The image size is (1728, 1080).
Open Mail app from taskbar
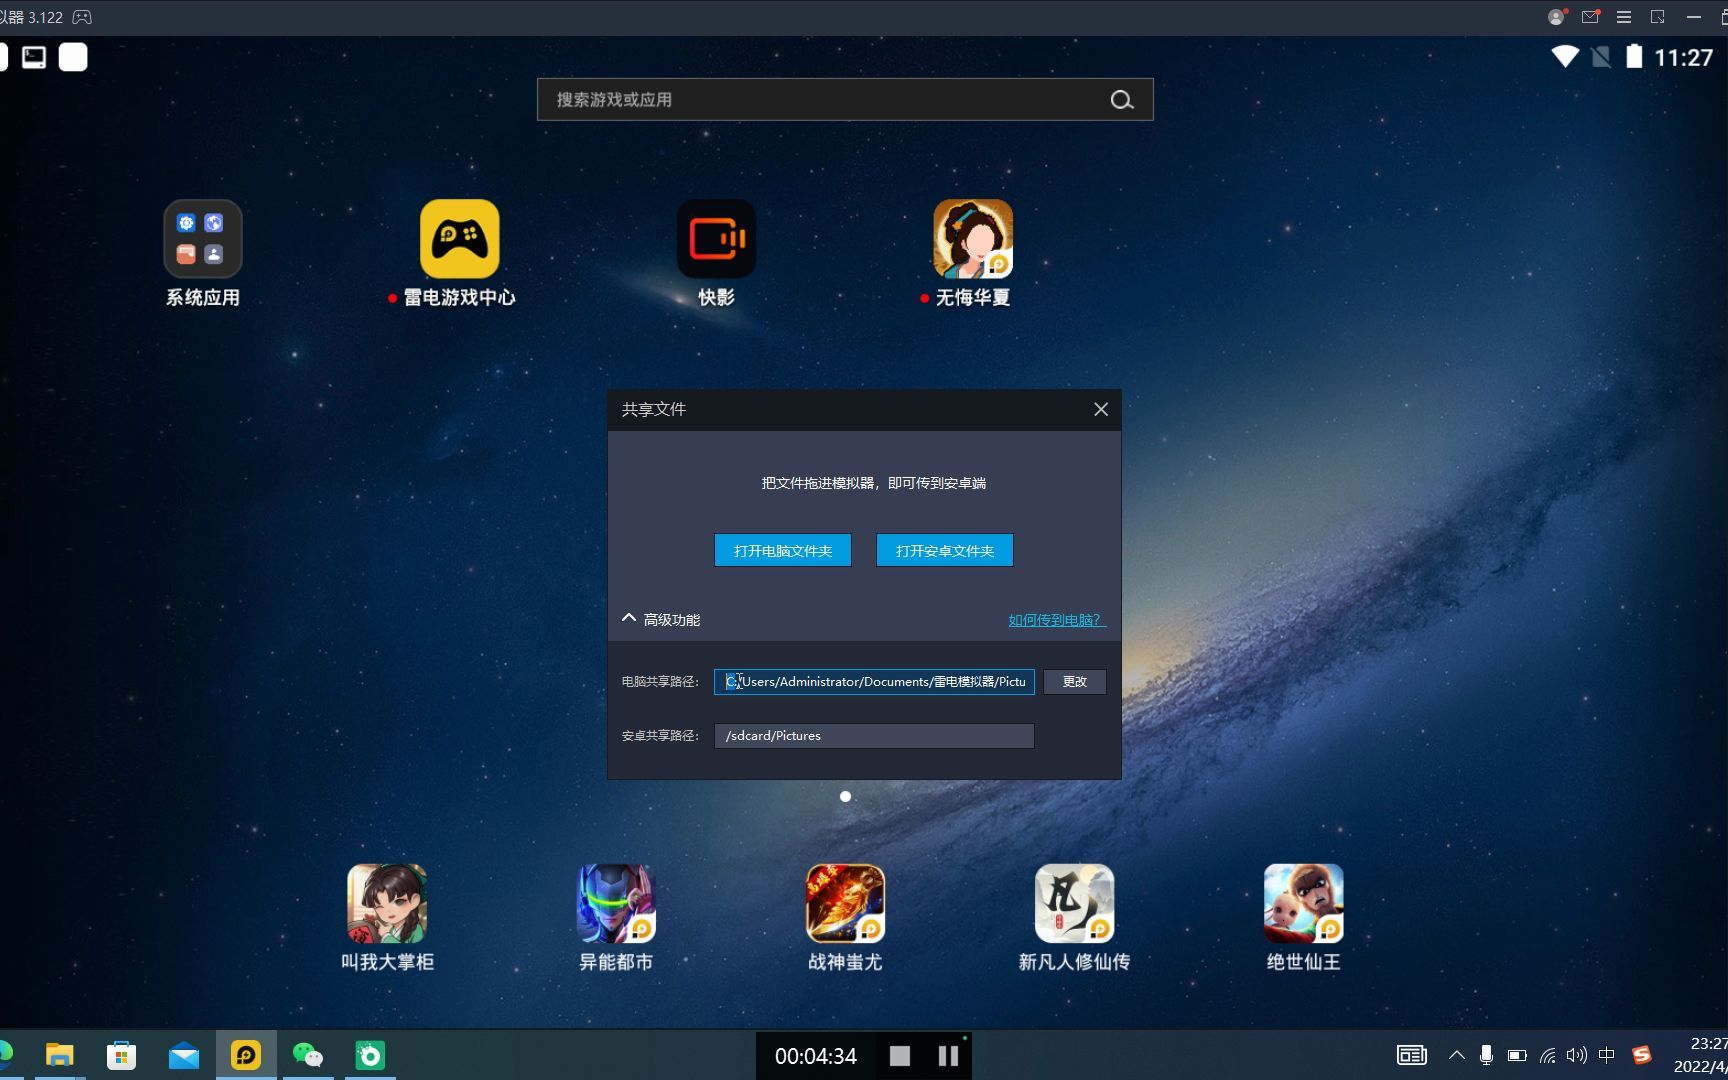tap(184, 1055)
